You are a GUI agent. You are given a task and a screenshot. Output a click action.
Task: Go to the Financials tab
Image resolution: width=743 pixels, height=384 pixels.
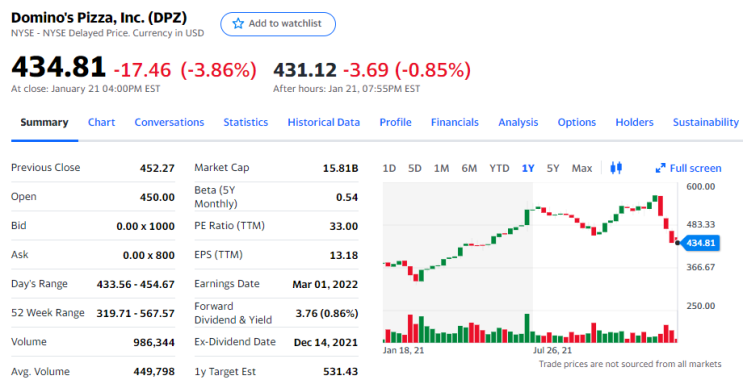tap(454, 122)
